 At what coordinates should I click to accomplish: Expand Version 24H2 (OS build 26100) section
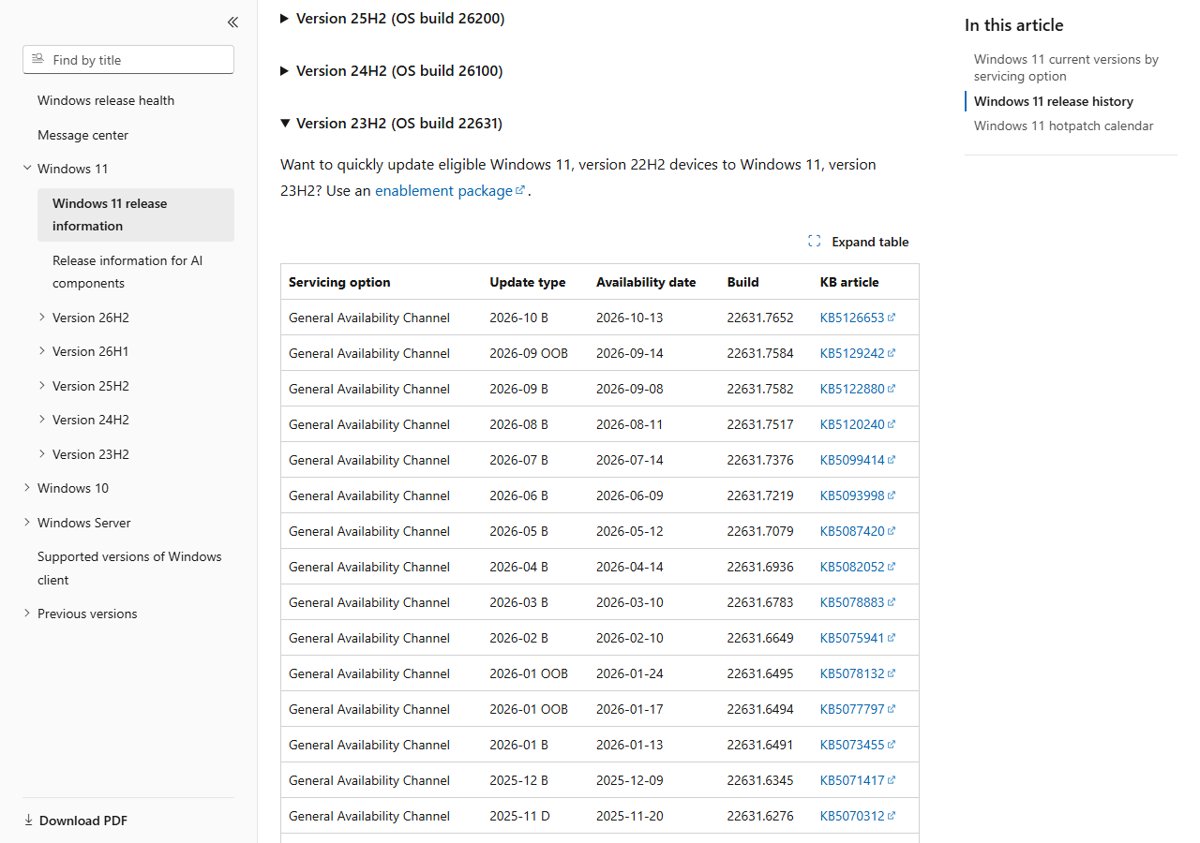pyautogui.click(x=392, y=71)
